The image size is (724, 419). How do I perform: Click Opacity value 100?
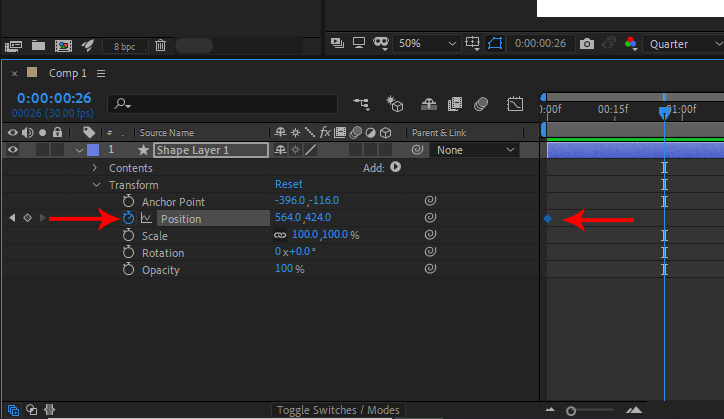tap(284, 268)
